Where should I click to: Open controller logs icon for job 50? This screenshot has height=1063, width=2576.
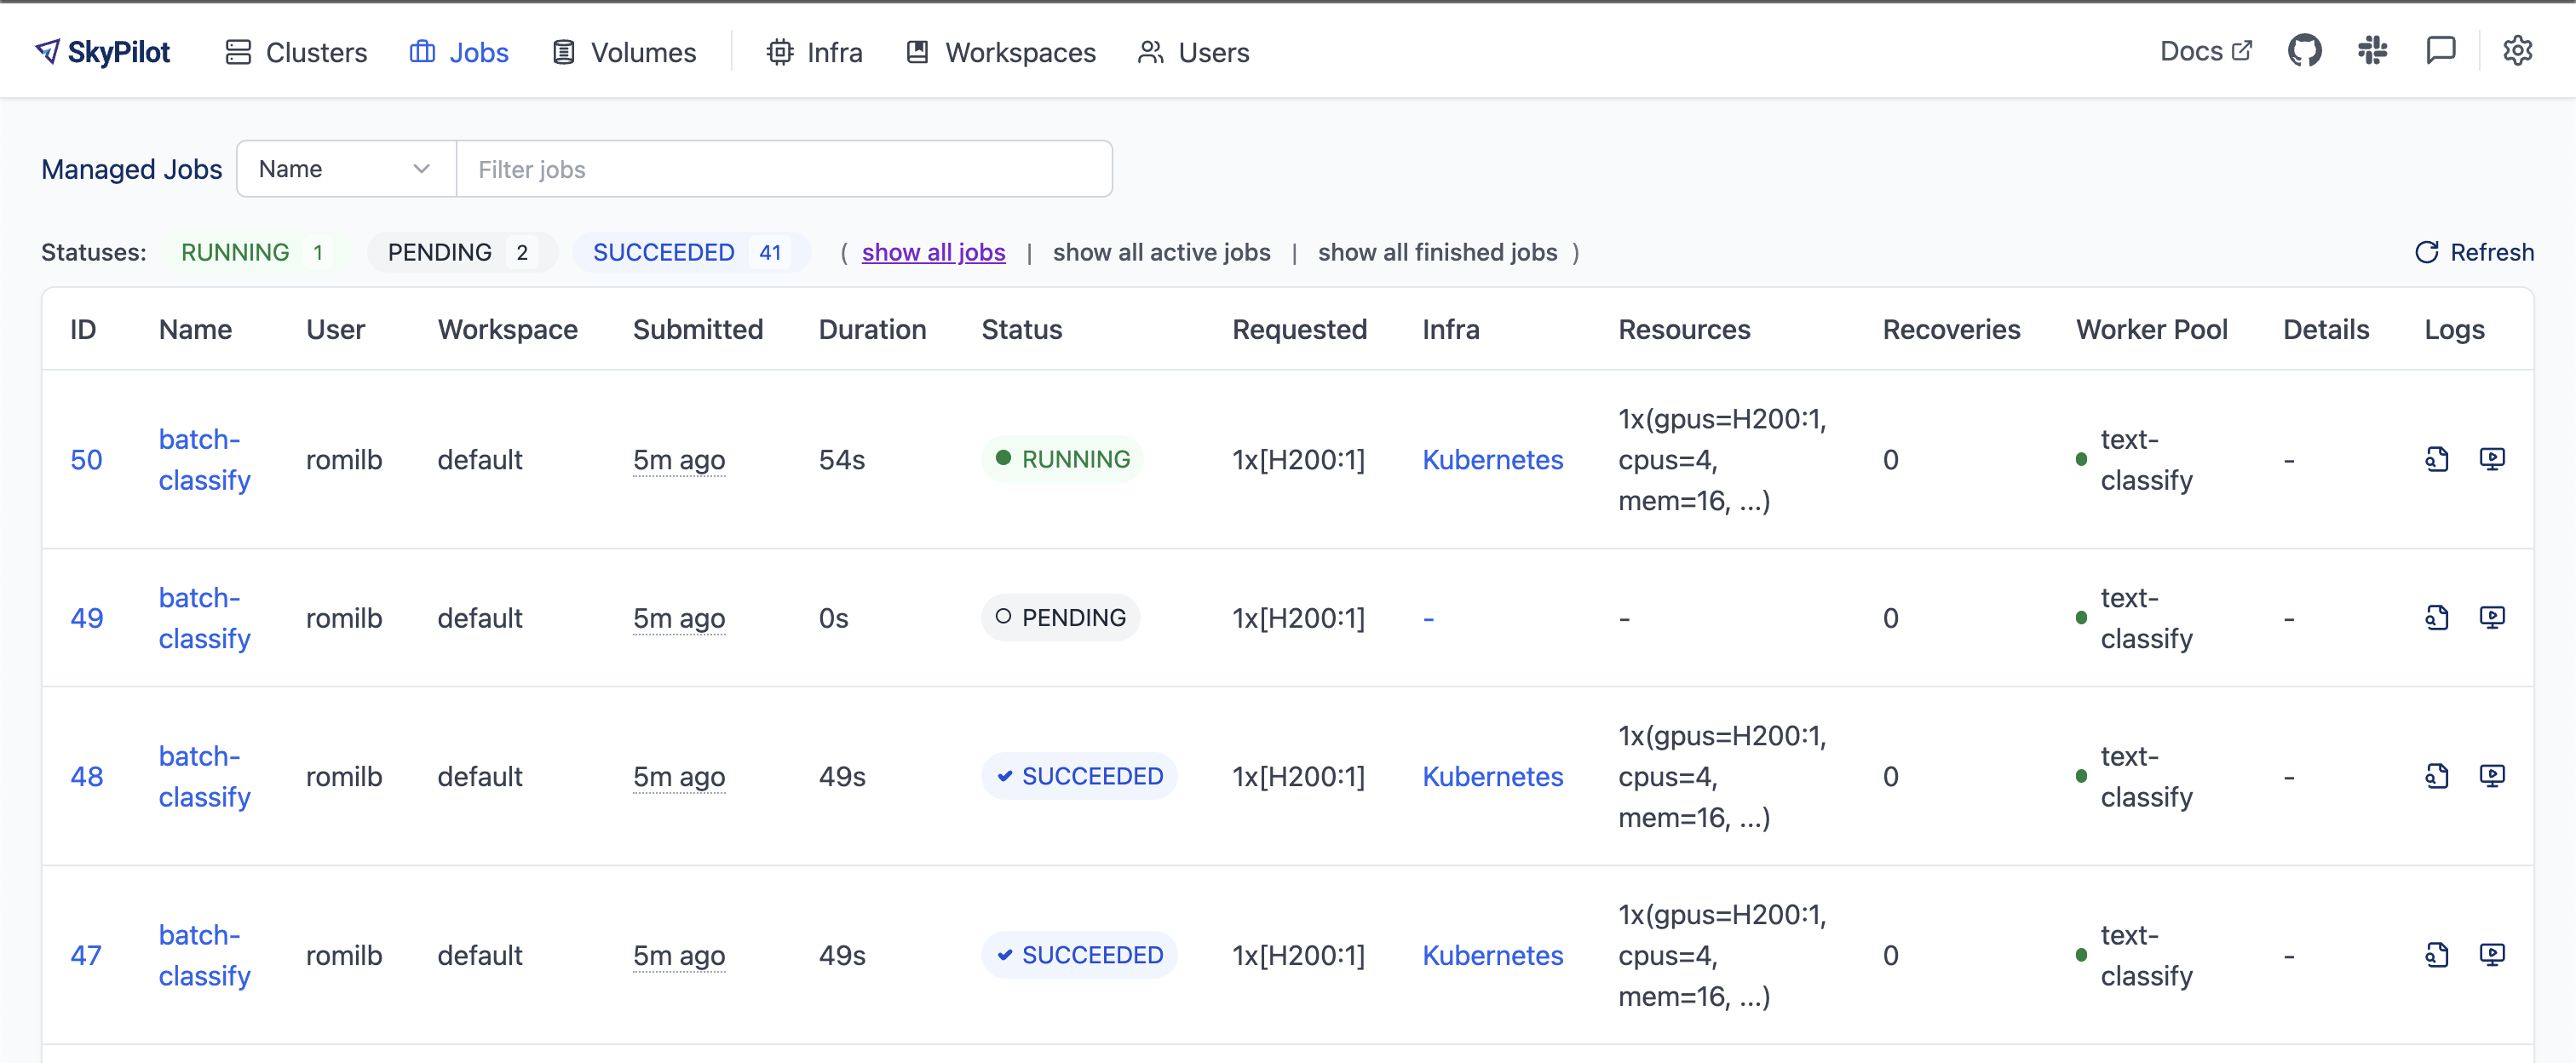click(x=2491, y=459)
